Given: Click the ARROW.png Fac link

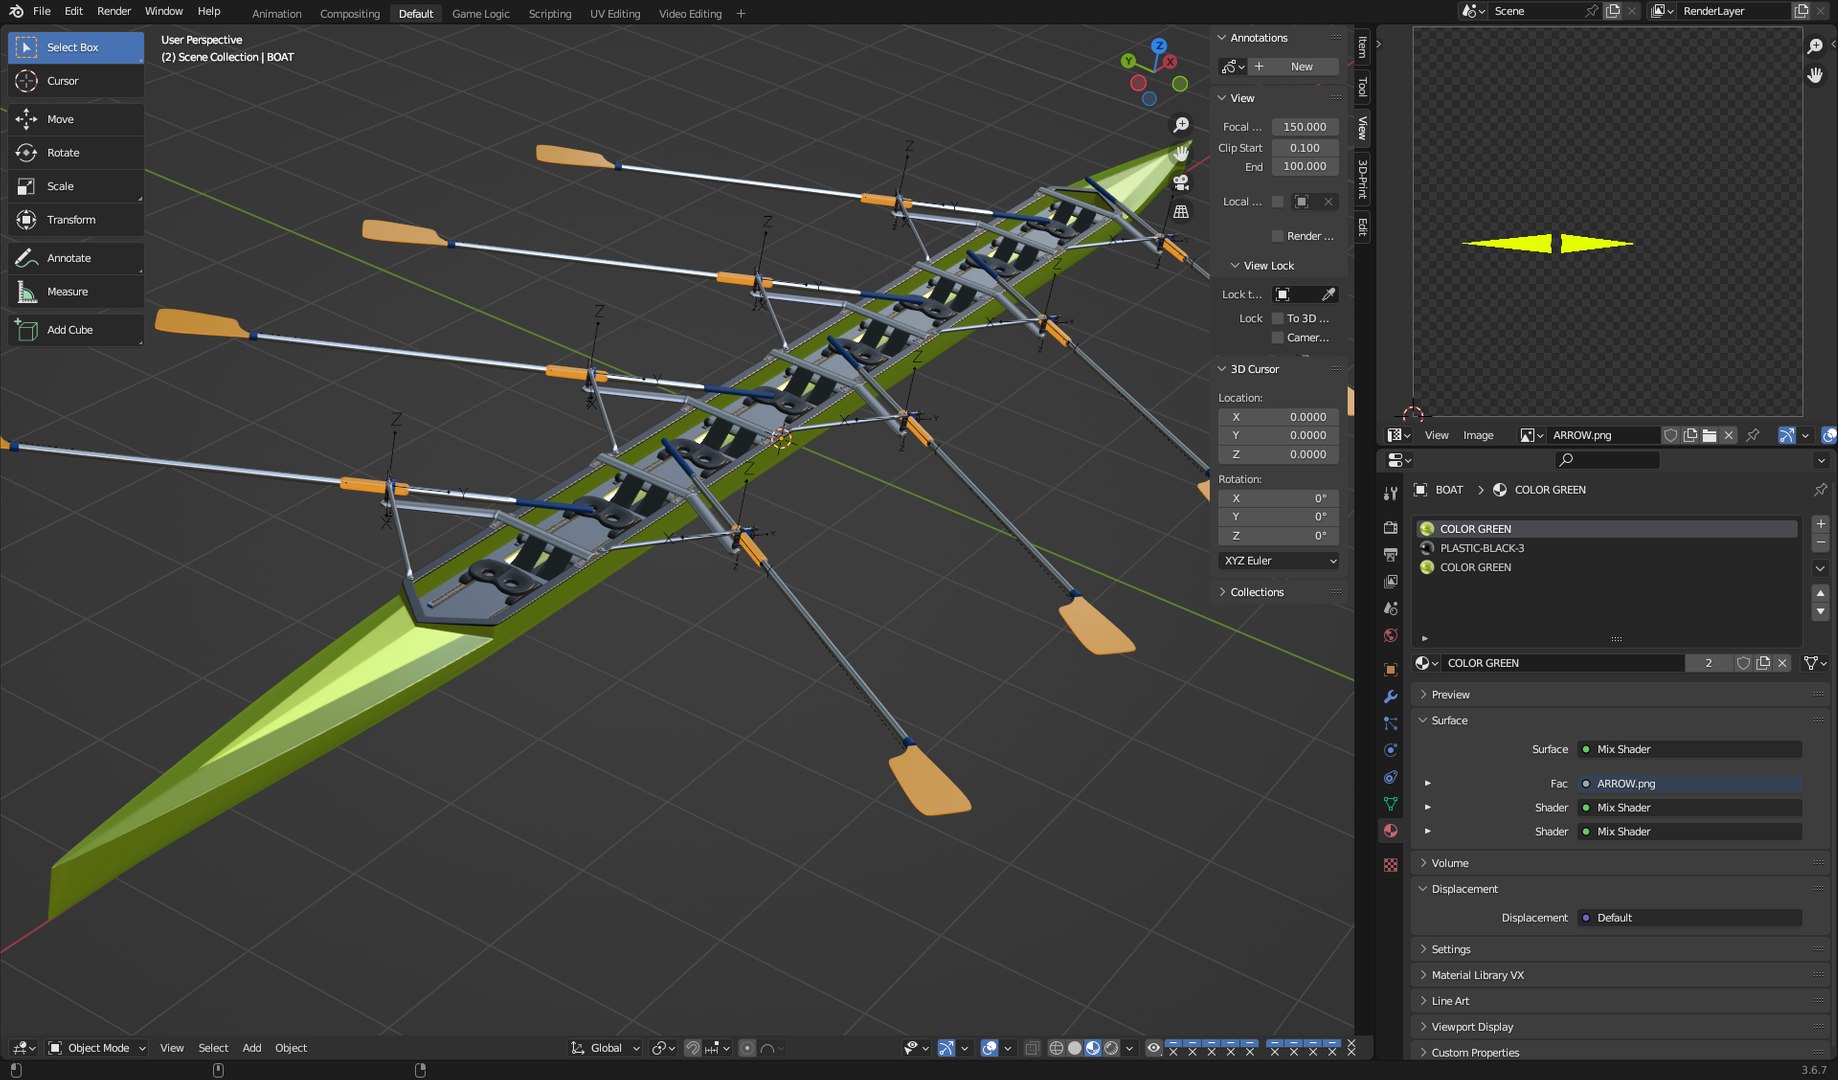Looking at the screenshot, I should (1690, 784).
